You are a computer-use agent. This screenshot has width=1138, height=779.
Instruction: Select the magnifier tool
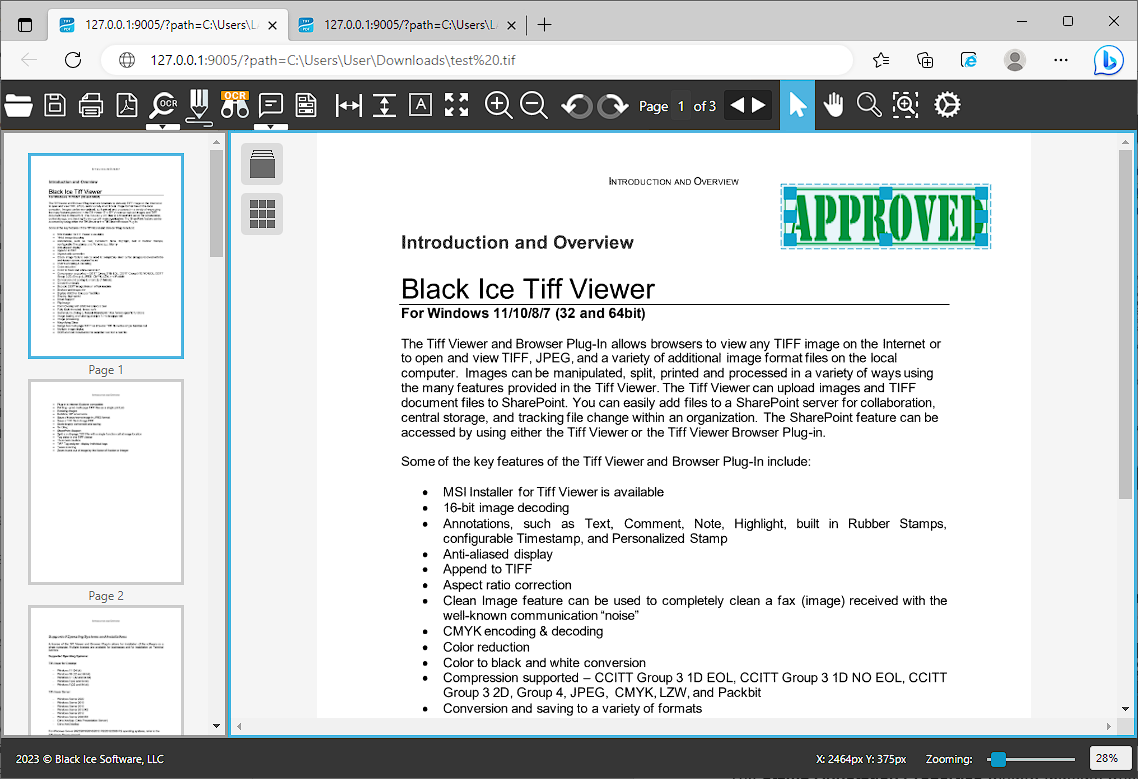pos(869,106)
